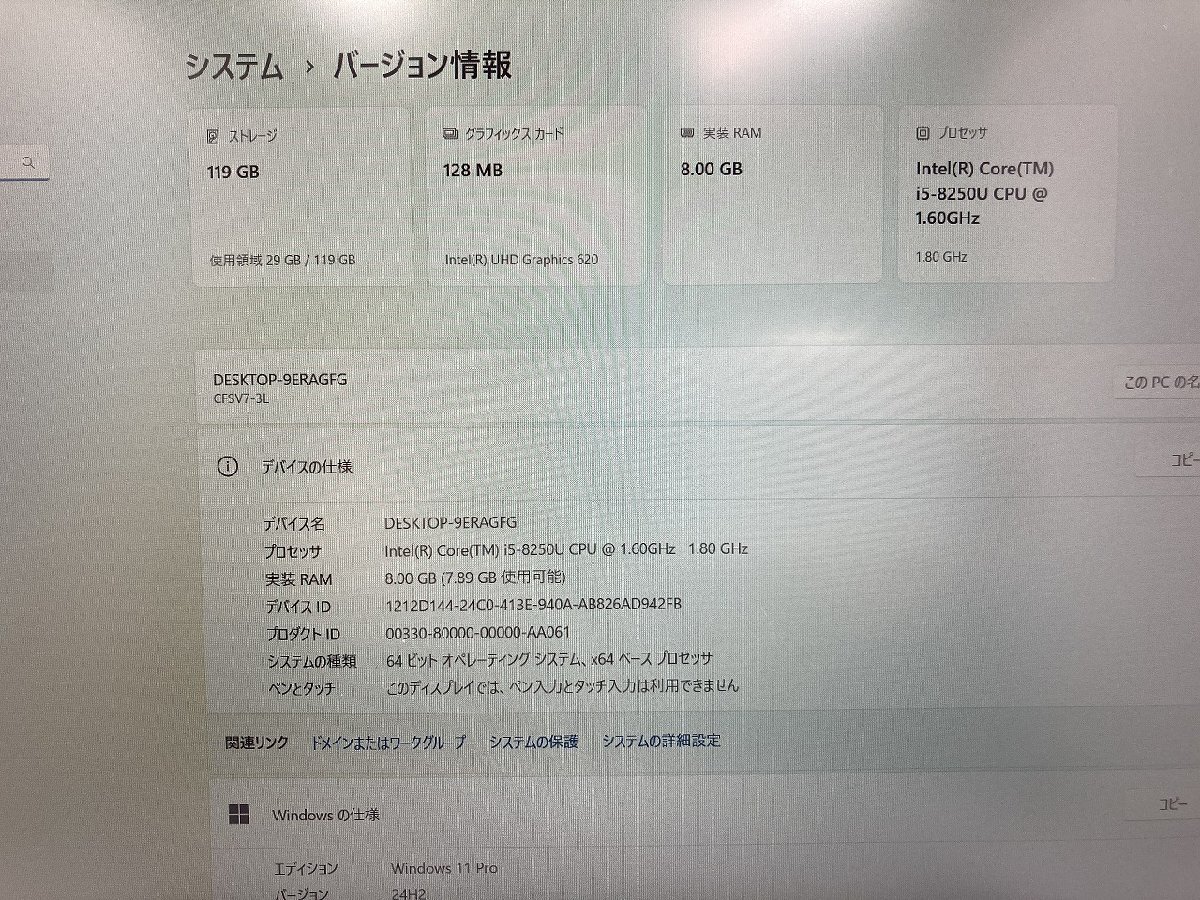Viewport: 1200px width, 900px height.
Task: Click the settings search input field
Action: tap(24, 162)
